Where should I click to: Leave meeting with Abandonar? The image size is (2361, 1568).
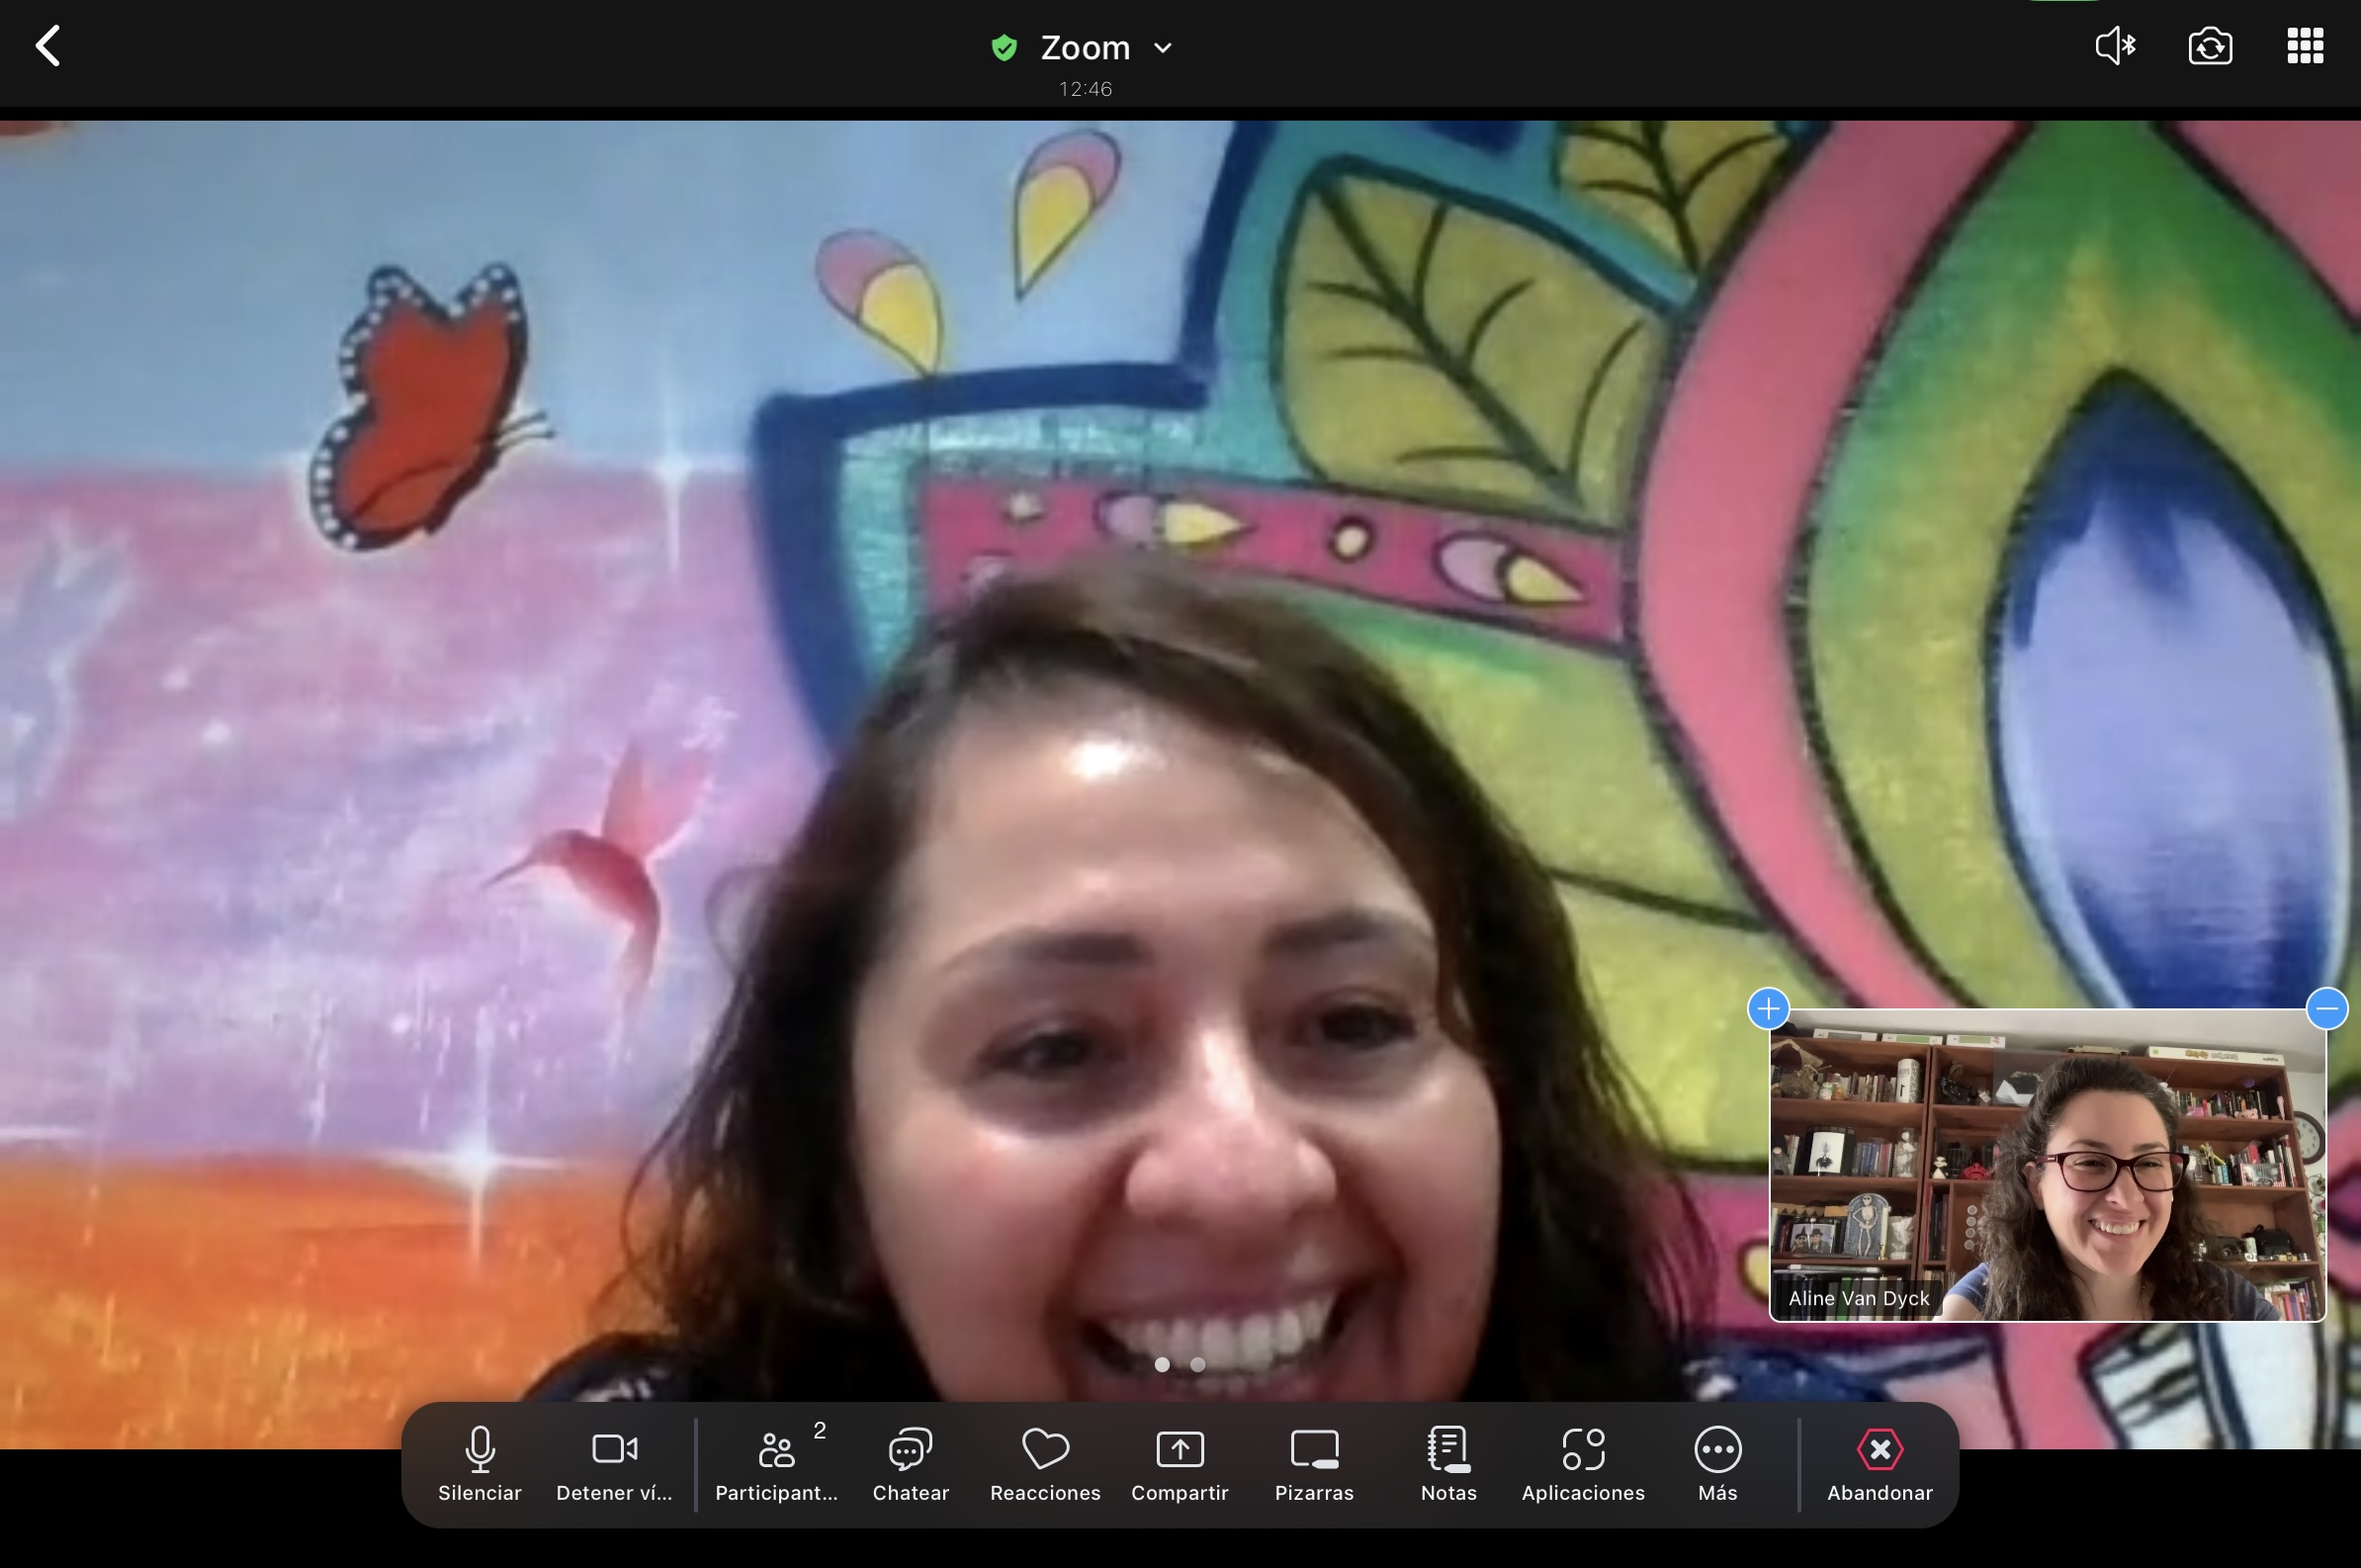[x=1879, y=1464]
